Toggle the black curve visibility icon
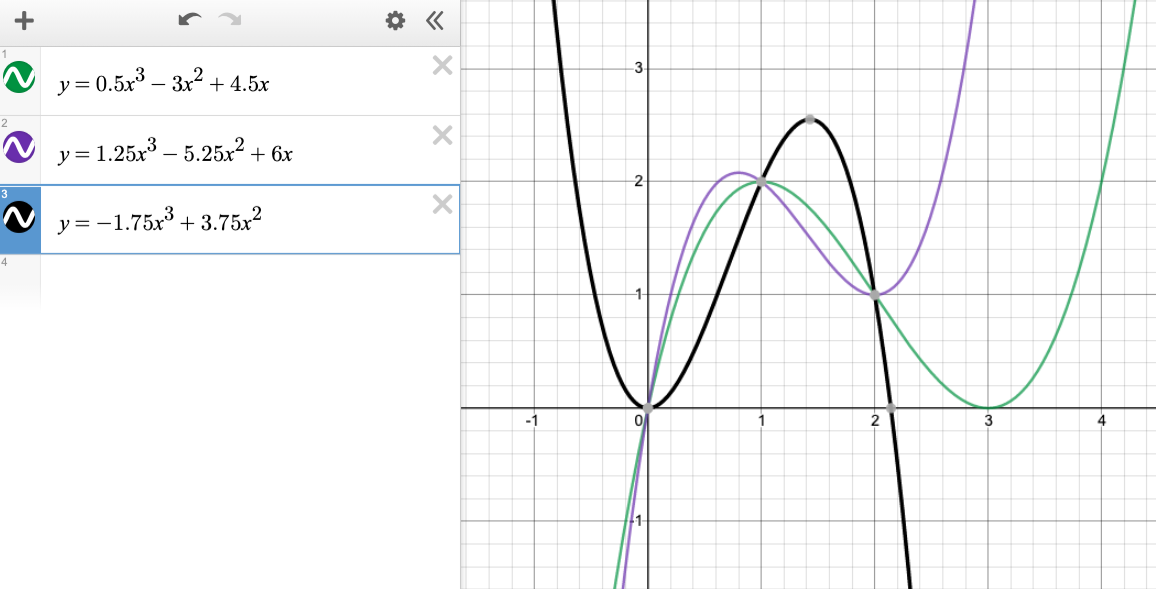 coord(20,218)
